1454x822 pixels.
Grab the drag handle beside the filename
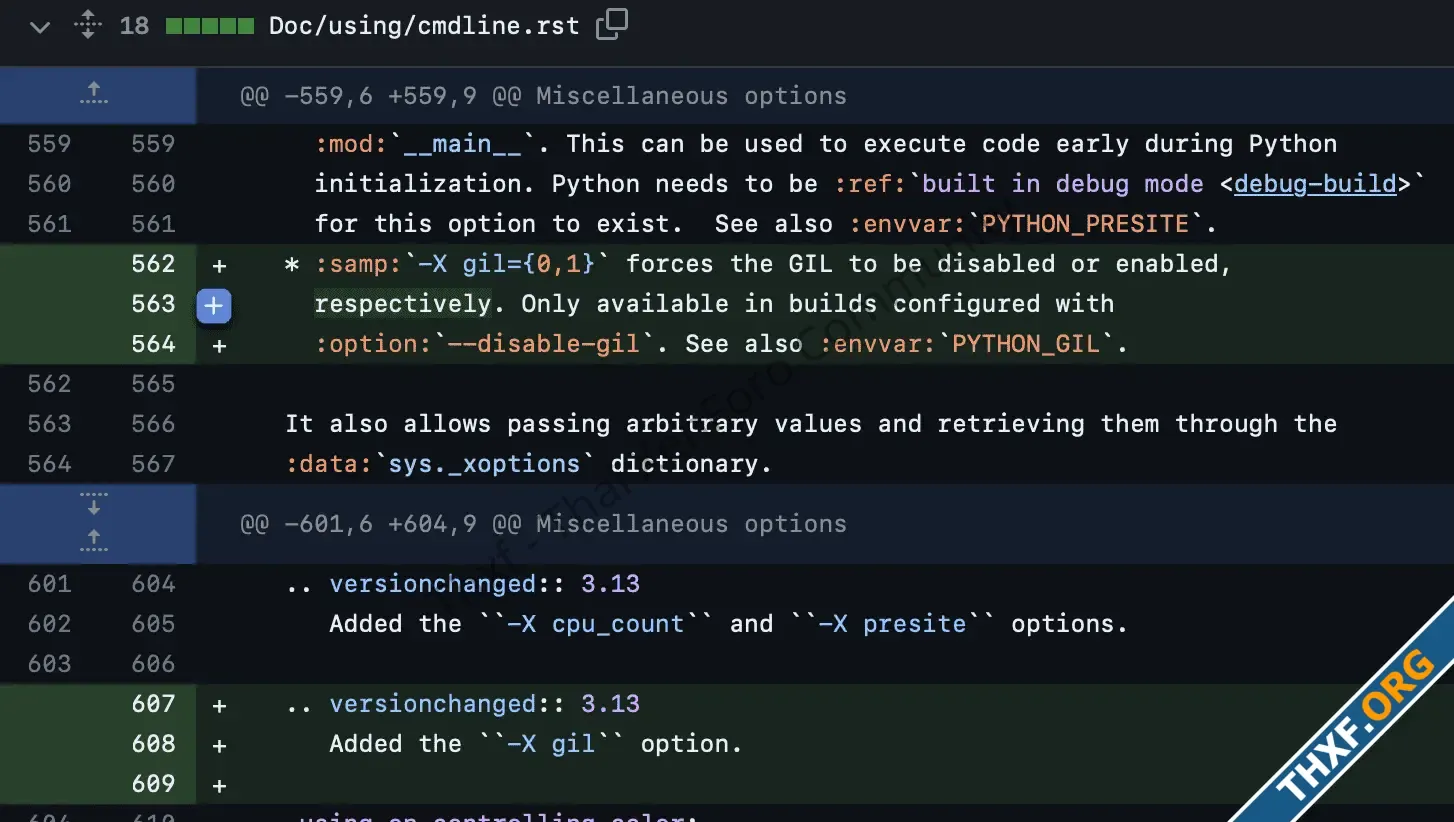pos(88,25)
